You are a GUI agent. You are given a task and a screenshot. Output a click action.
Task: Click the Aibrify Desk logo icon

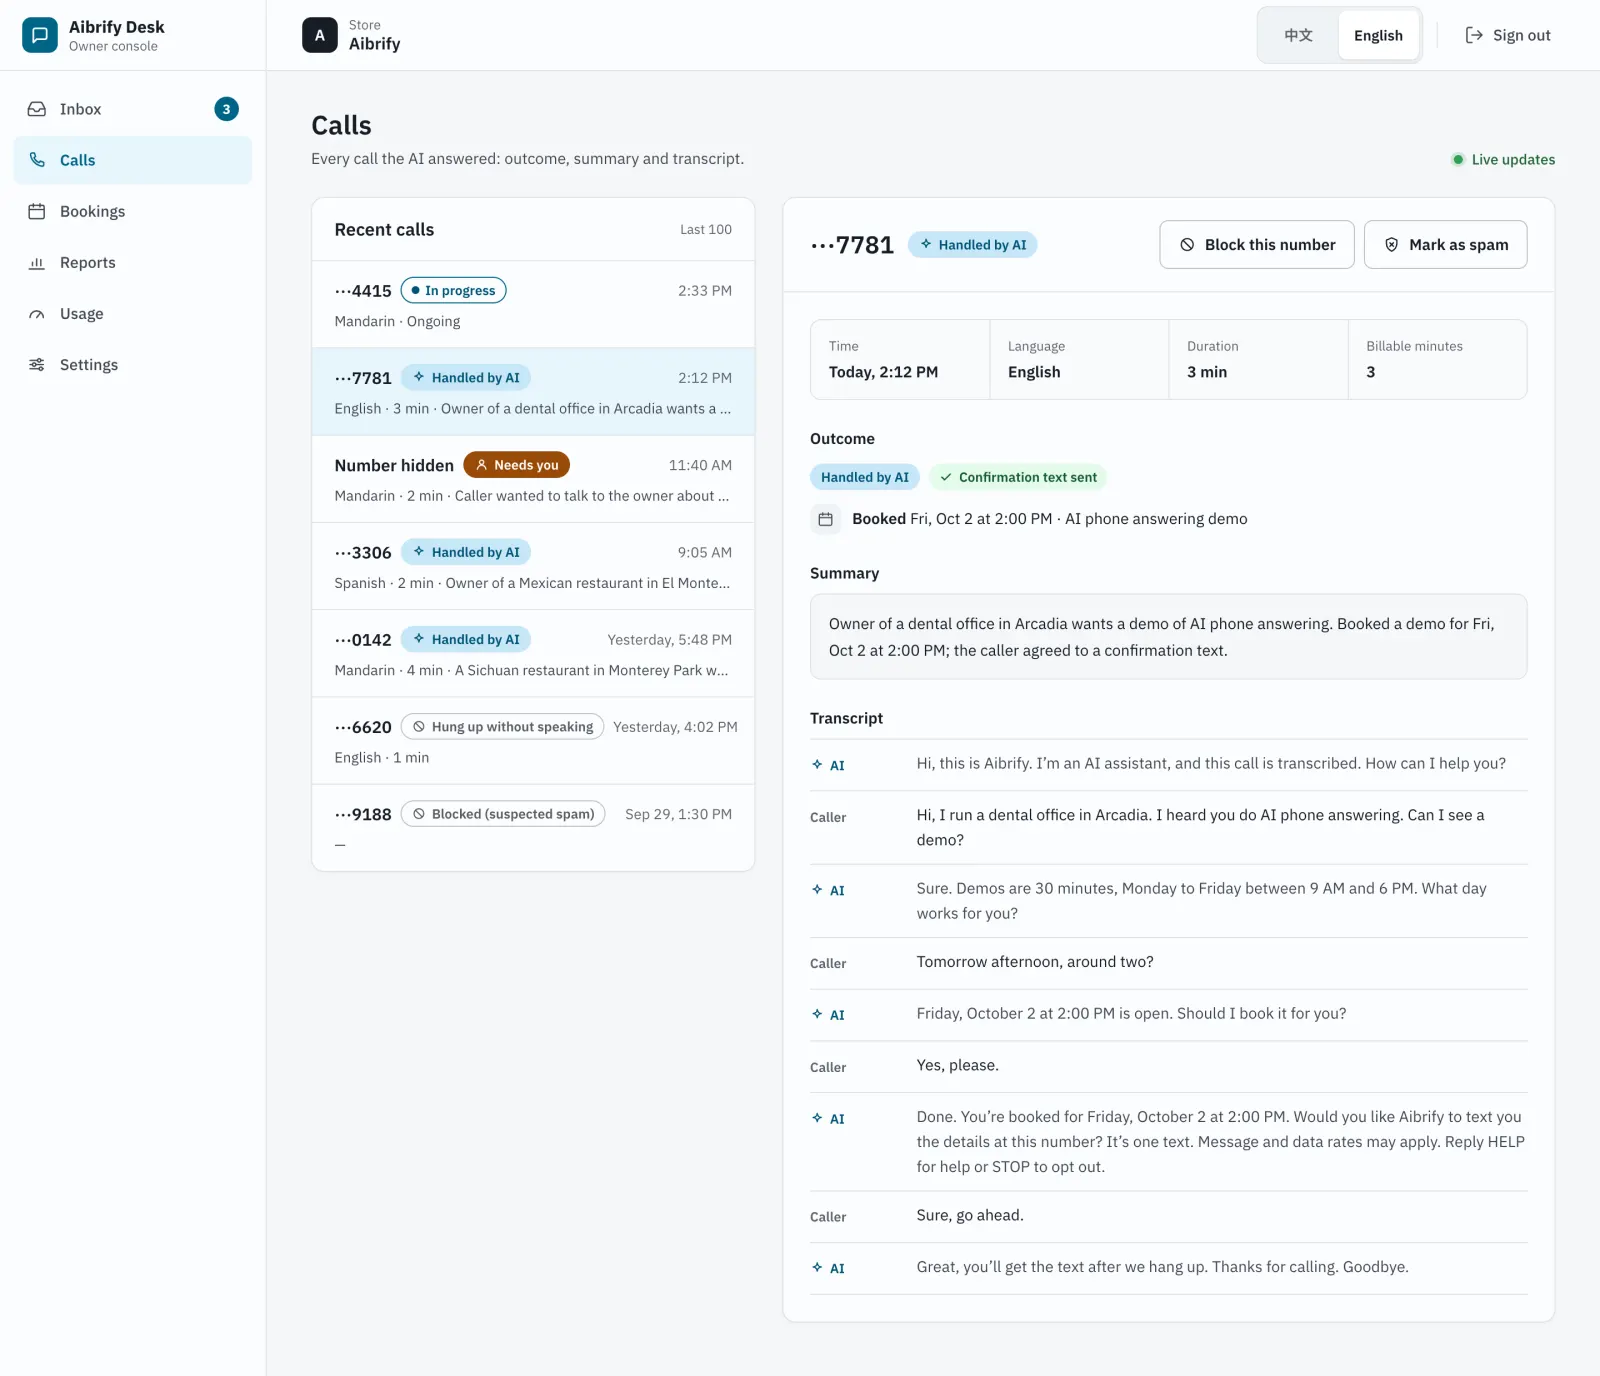click(x=40, y=35)
